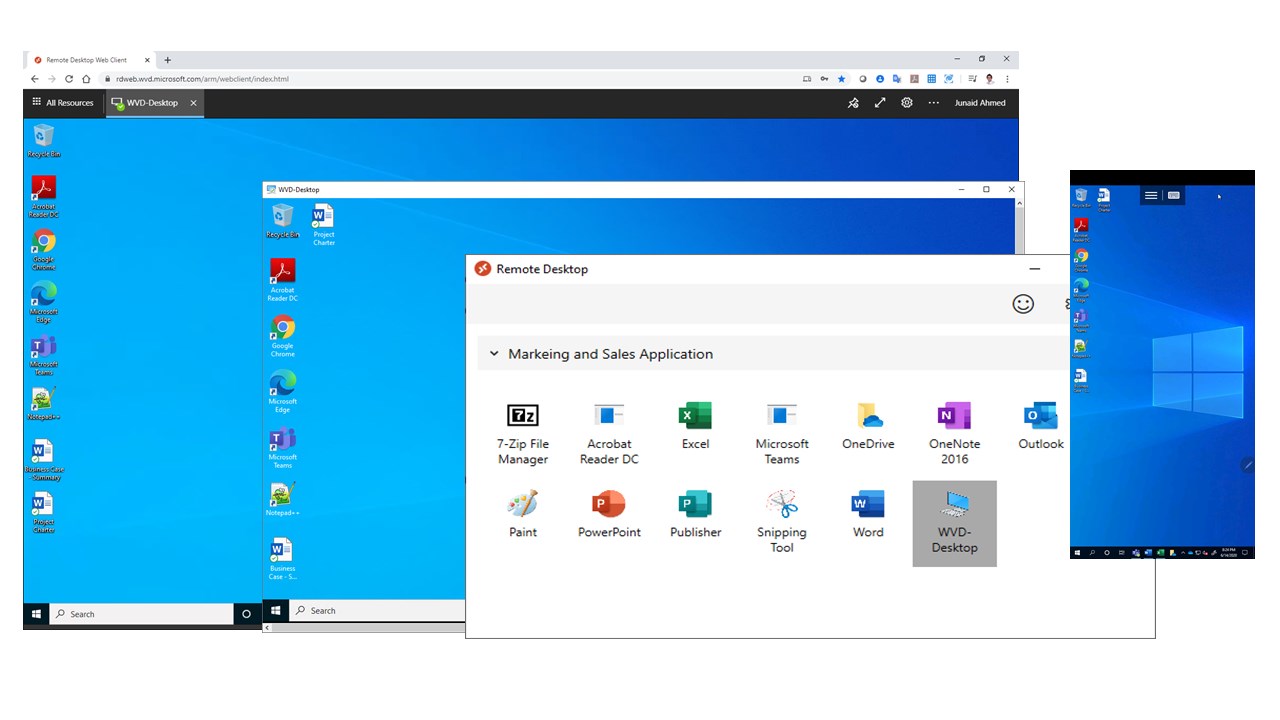Screen dimensions: 1280x720
Task: Click the Search box in web client taskbar
Action: pos(140,614)
